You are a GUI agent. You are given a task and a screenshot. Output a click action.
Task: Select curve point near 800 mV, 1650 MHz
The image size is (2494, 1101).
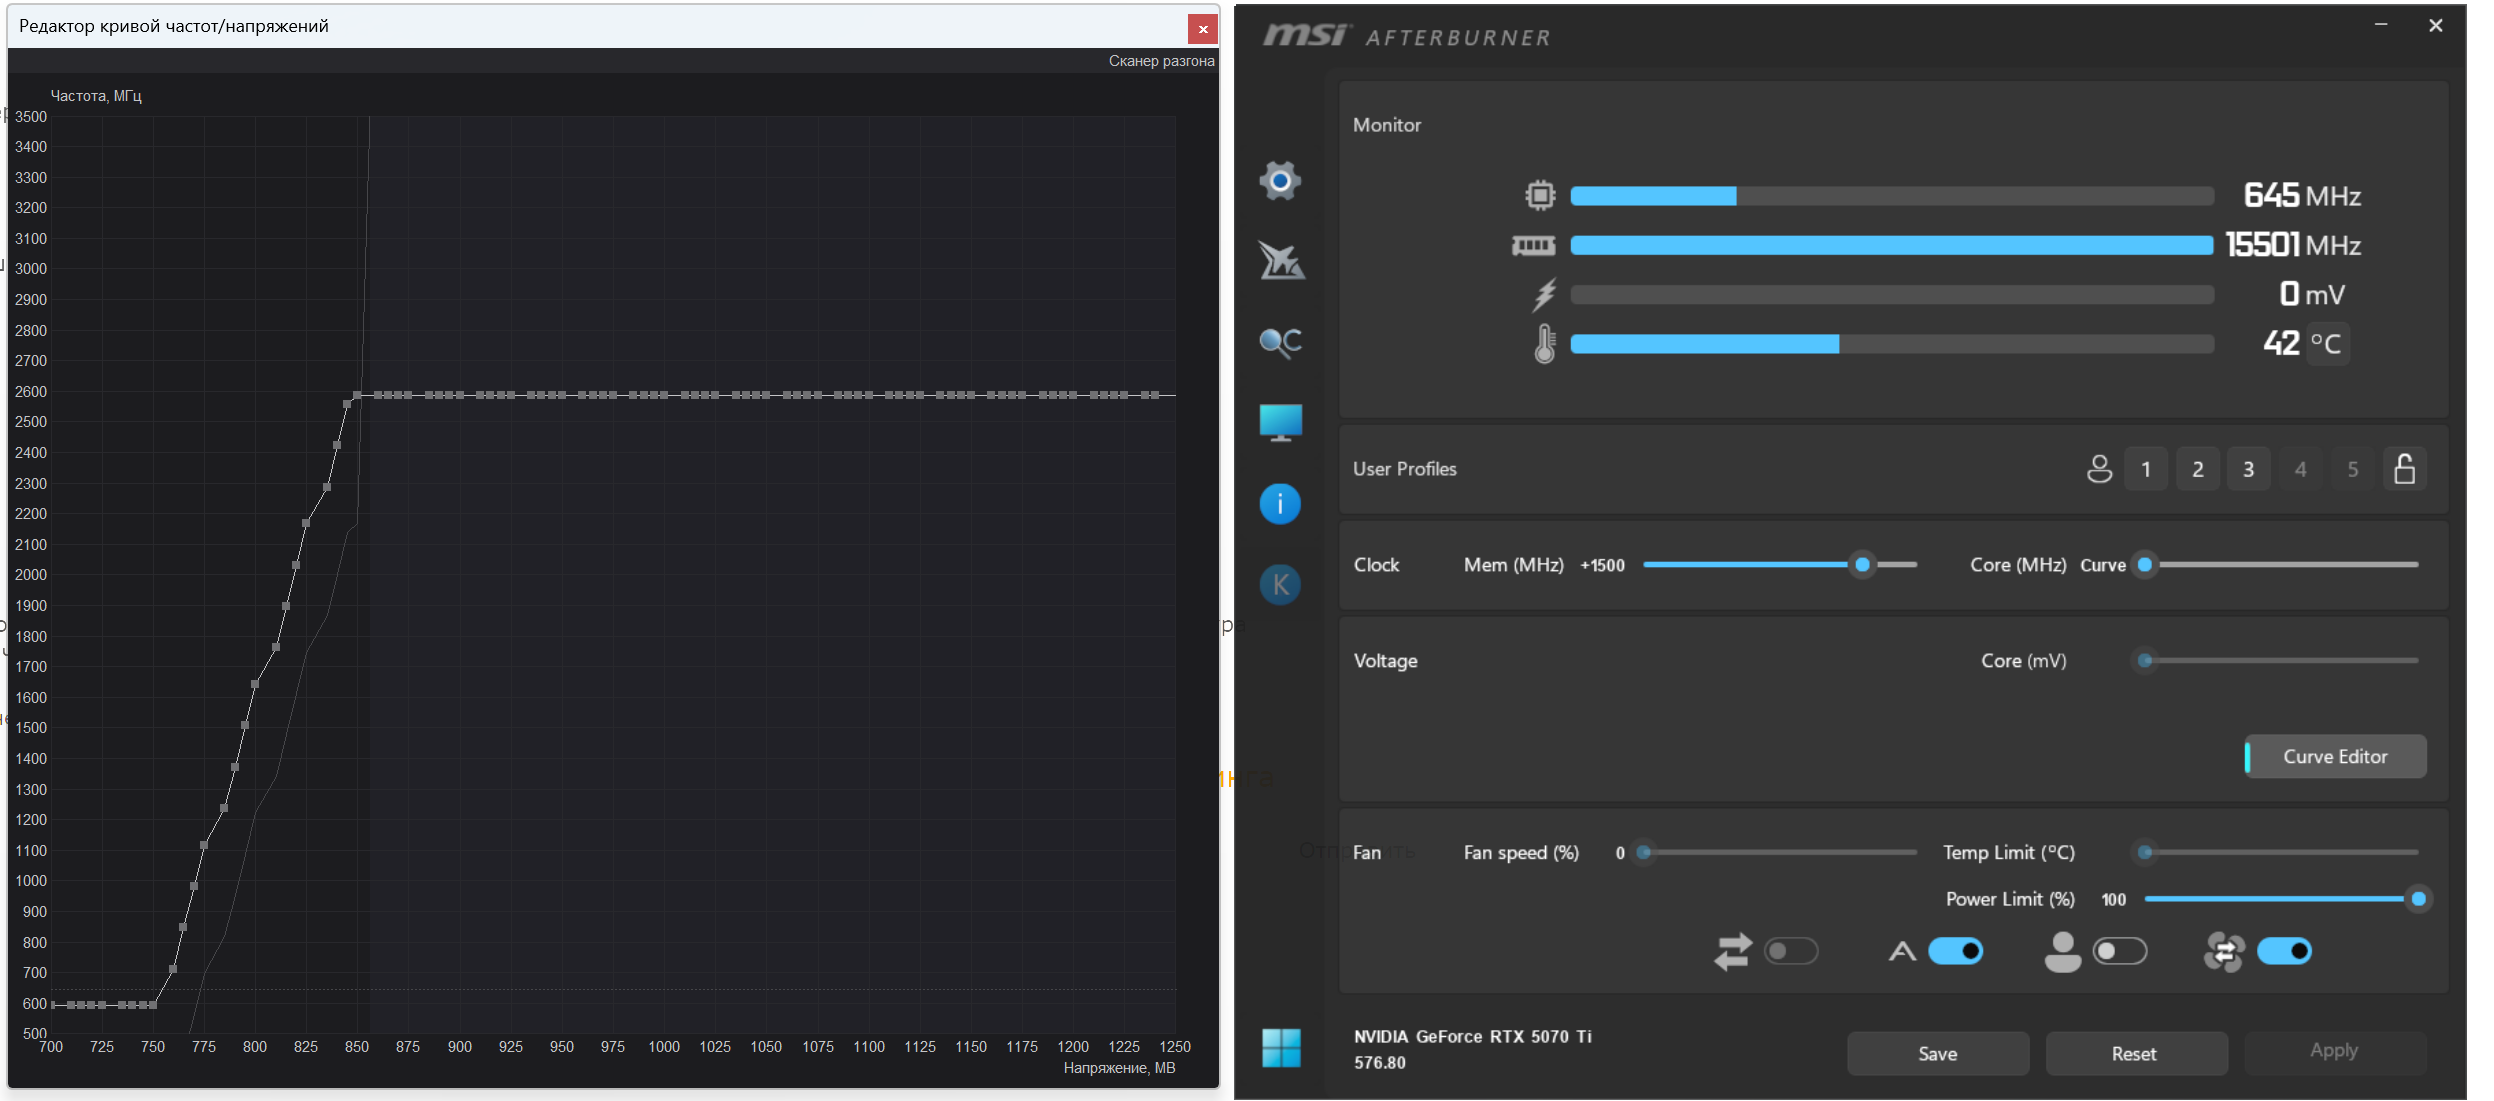[255, 684]
